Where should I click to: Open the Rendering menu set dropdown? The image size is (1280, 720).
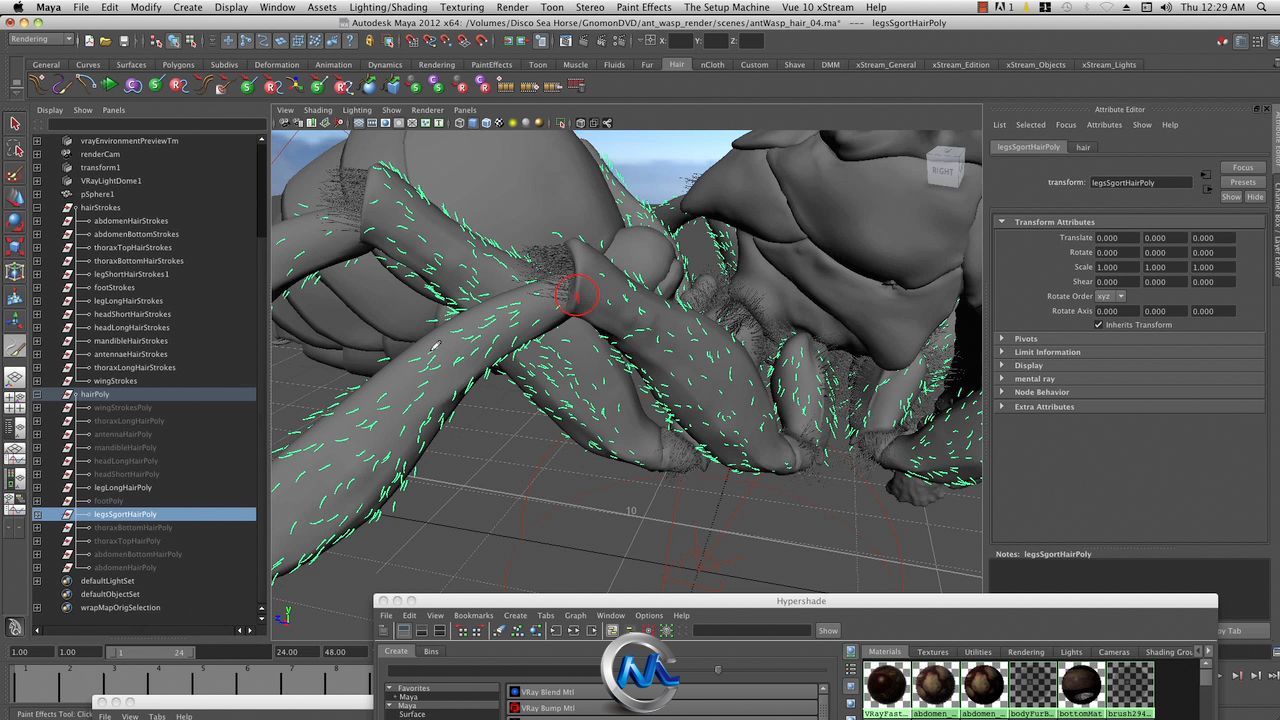tap(40, 40)
